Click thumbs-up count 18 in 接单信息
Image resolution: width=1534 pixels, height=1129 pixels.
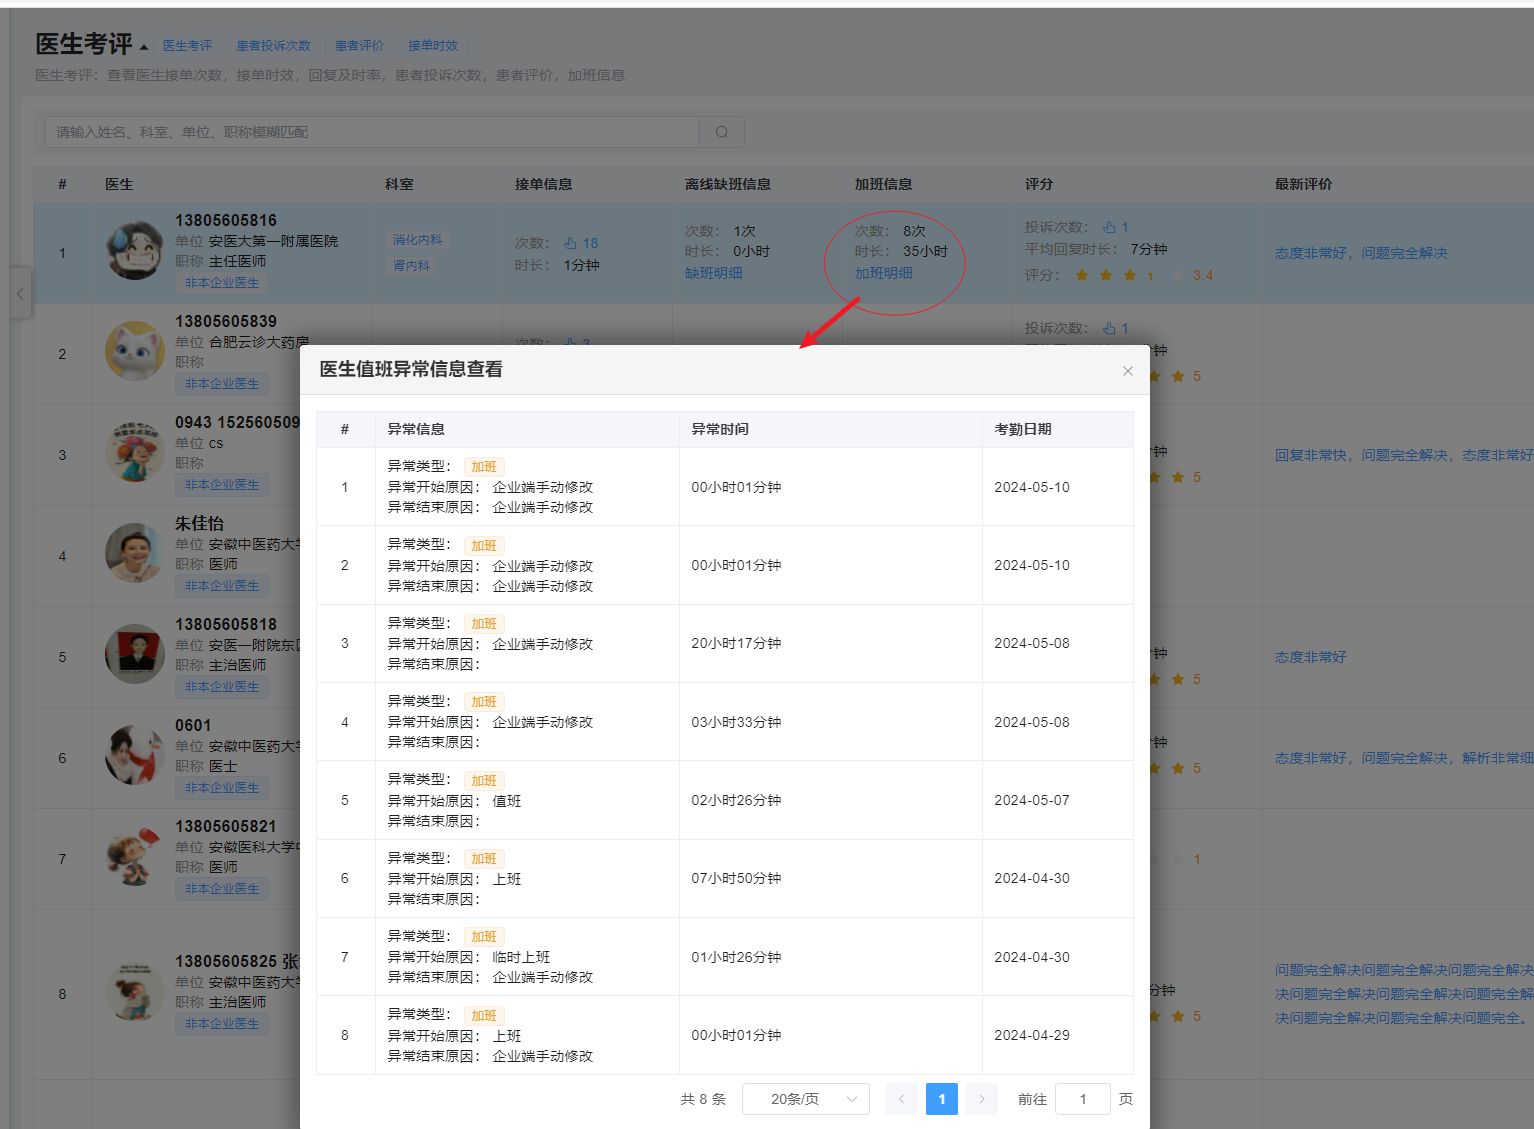pos(581,243)
